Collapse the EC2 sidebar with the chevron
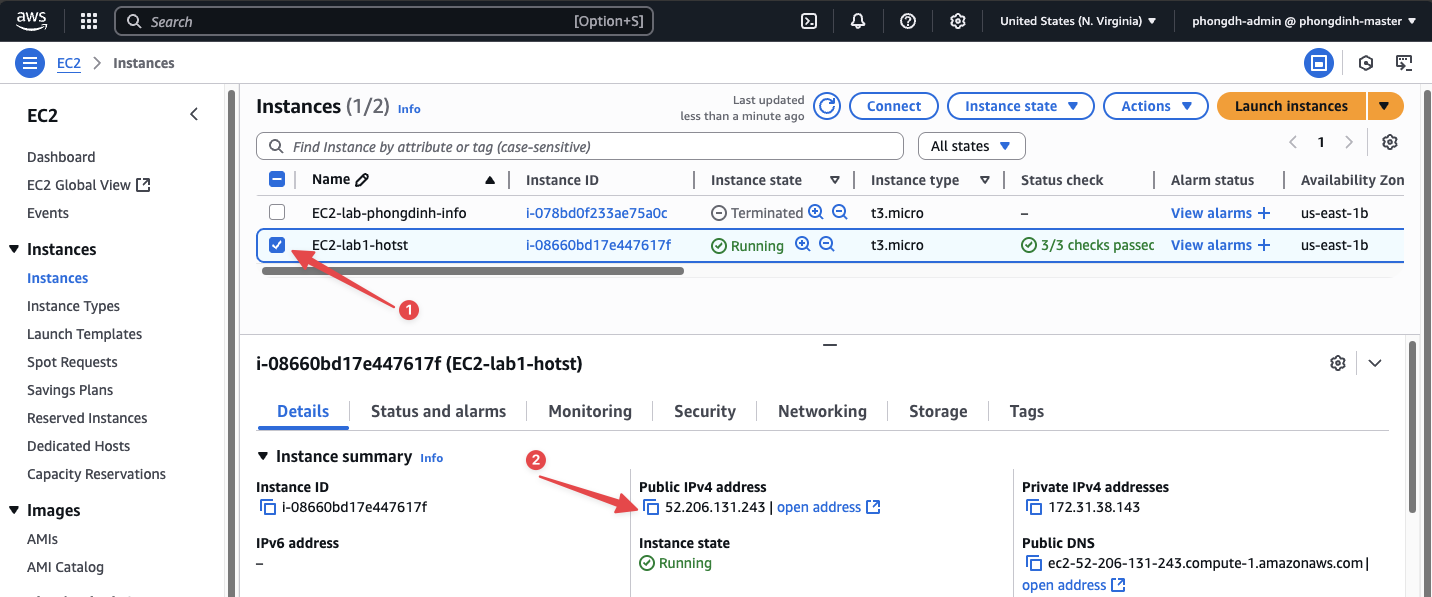Viewport: 1432px width, 597px height. coord(194,115)
